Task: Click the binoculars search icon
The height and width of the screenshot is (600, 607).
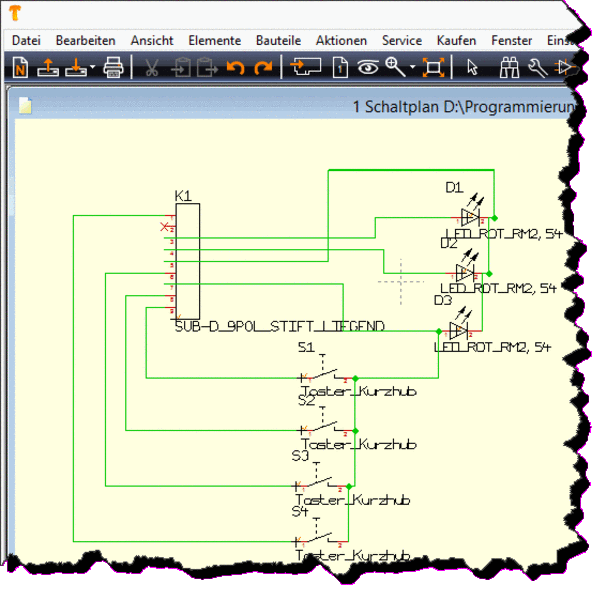Action: (509, 68)
